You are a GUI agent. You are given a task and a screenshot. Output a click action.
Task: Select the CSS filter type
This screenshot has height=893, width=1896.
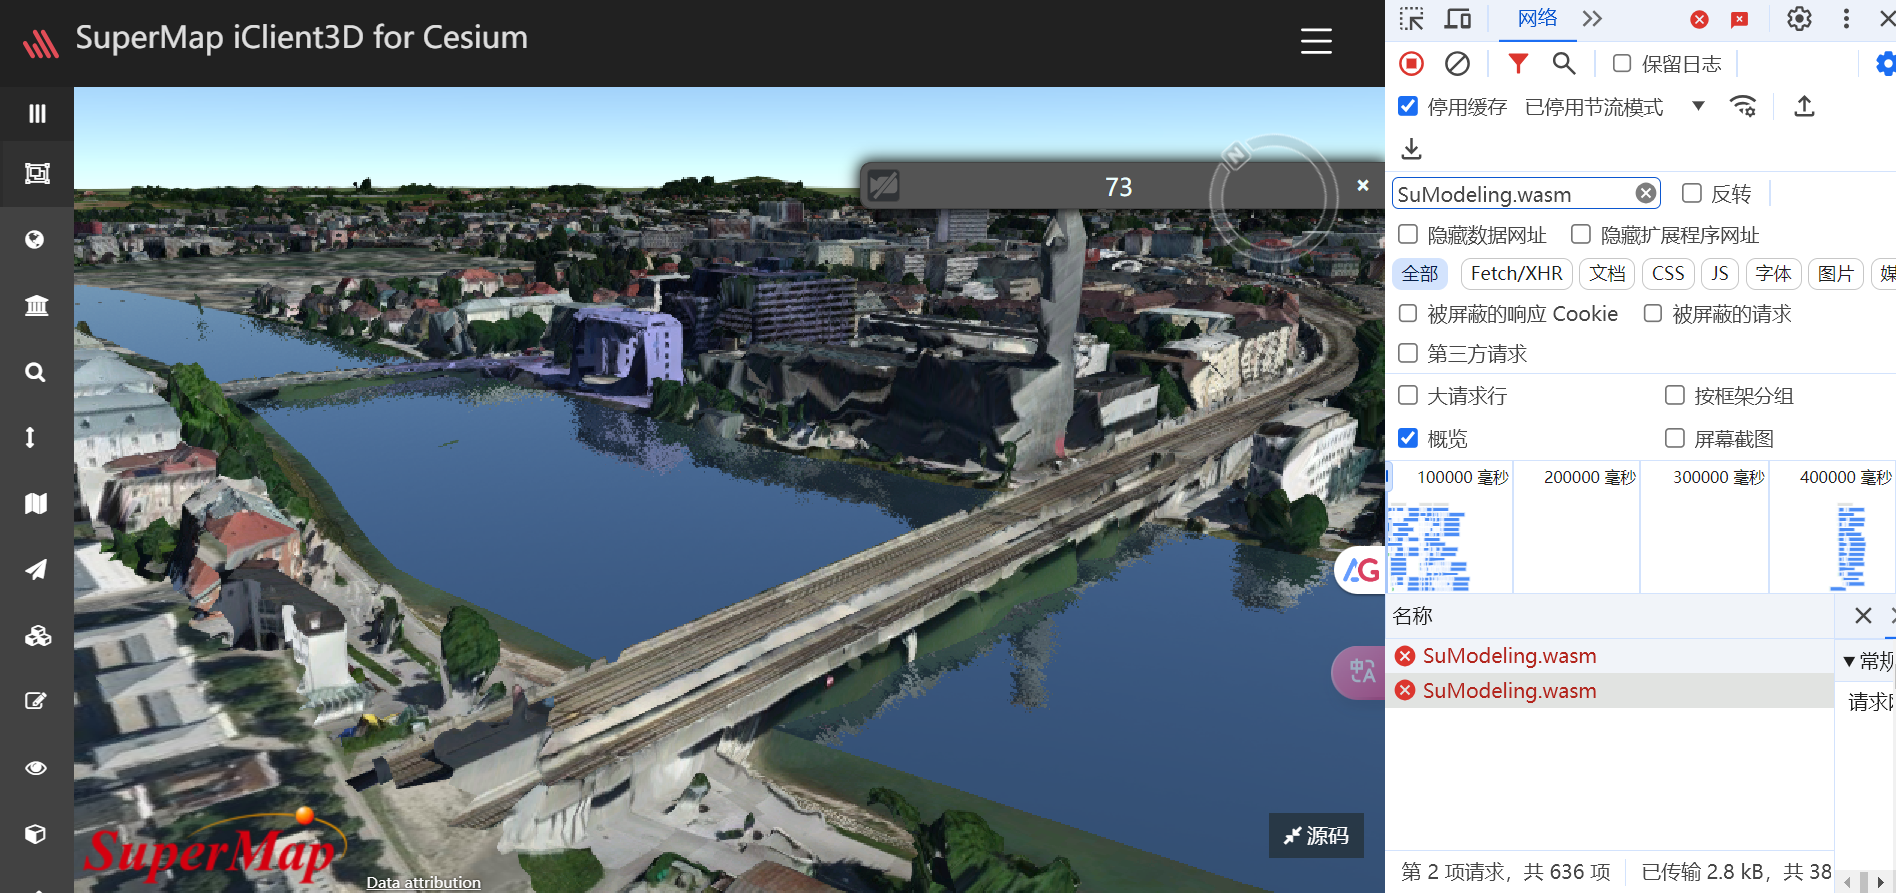(x=1668, y=274)
